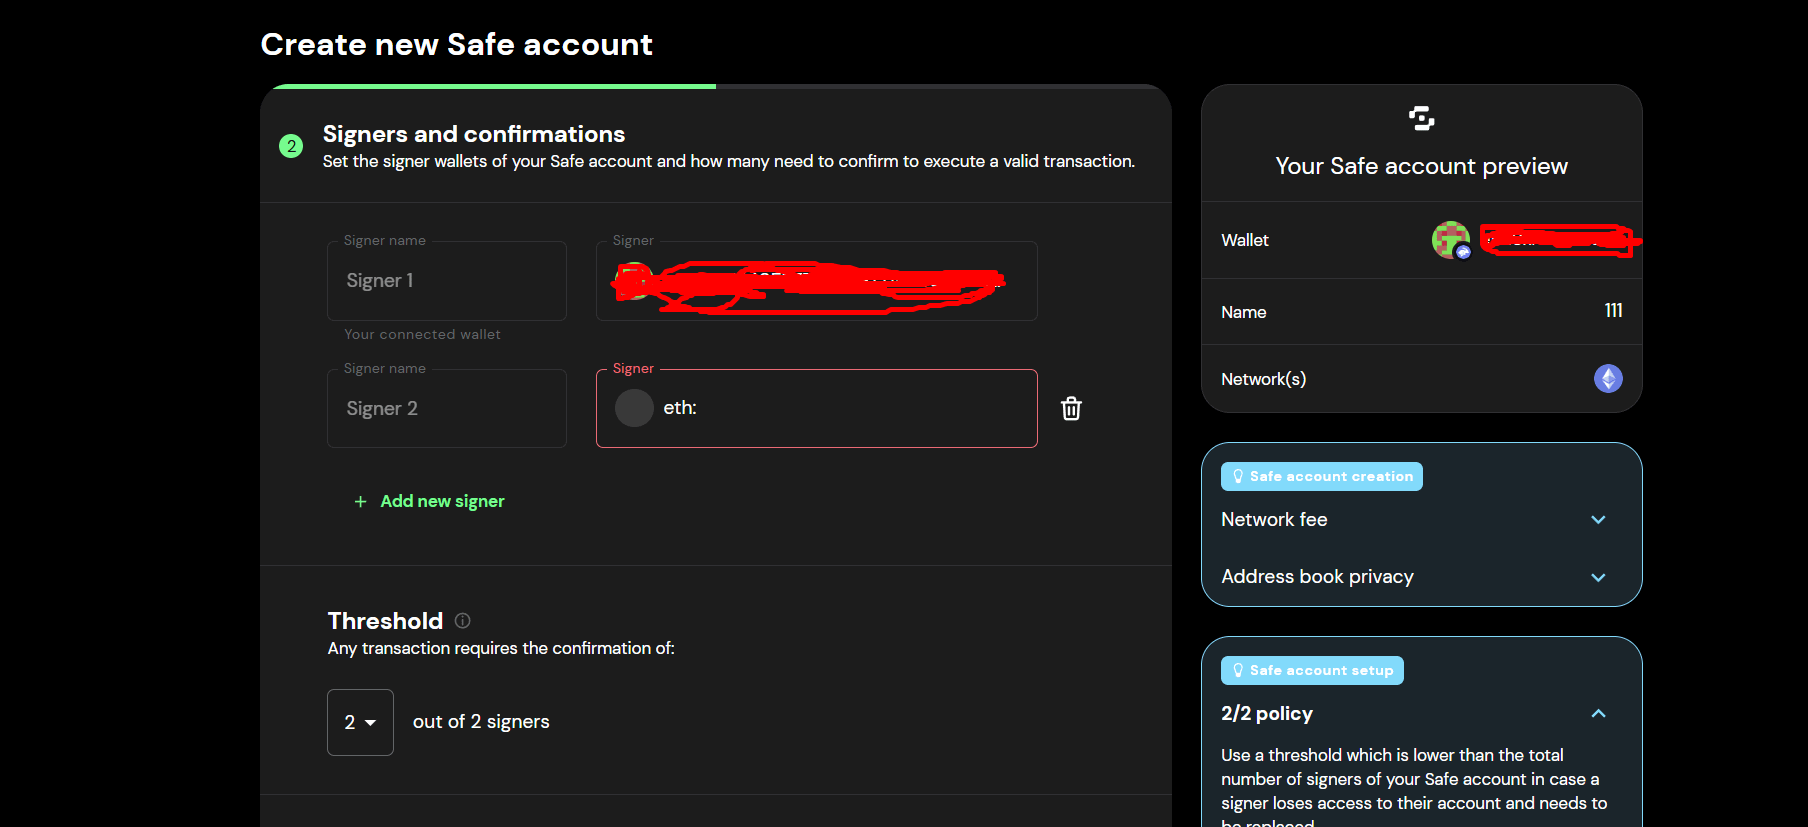Click the Signer 1 name field
The width and height of the screenshot is (1808, 827).
(447, 281)
